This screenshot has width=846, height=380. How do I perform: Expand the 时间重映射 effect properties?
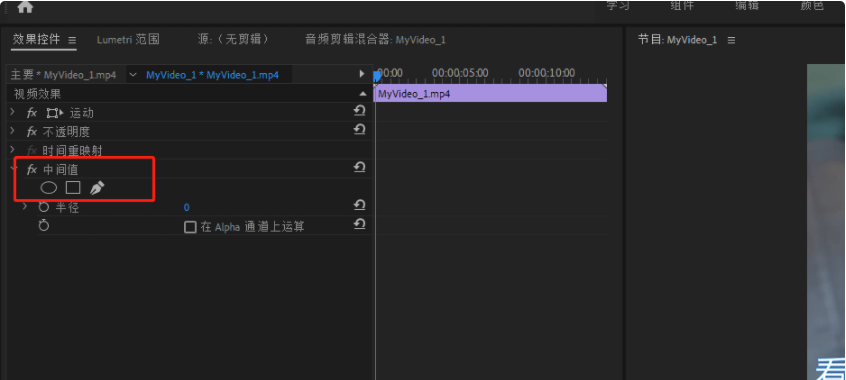click(x=13, y=150)
